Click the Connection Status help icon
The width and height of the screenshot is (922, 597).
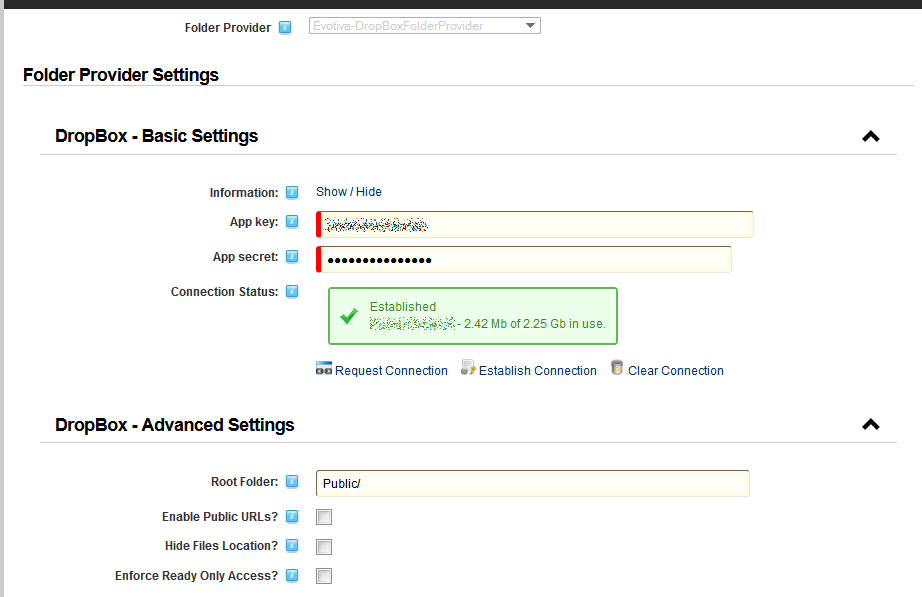(292, 292)
